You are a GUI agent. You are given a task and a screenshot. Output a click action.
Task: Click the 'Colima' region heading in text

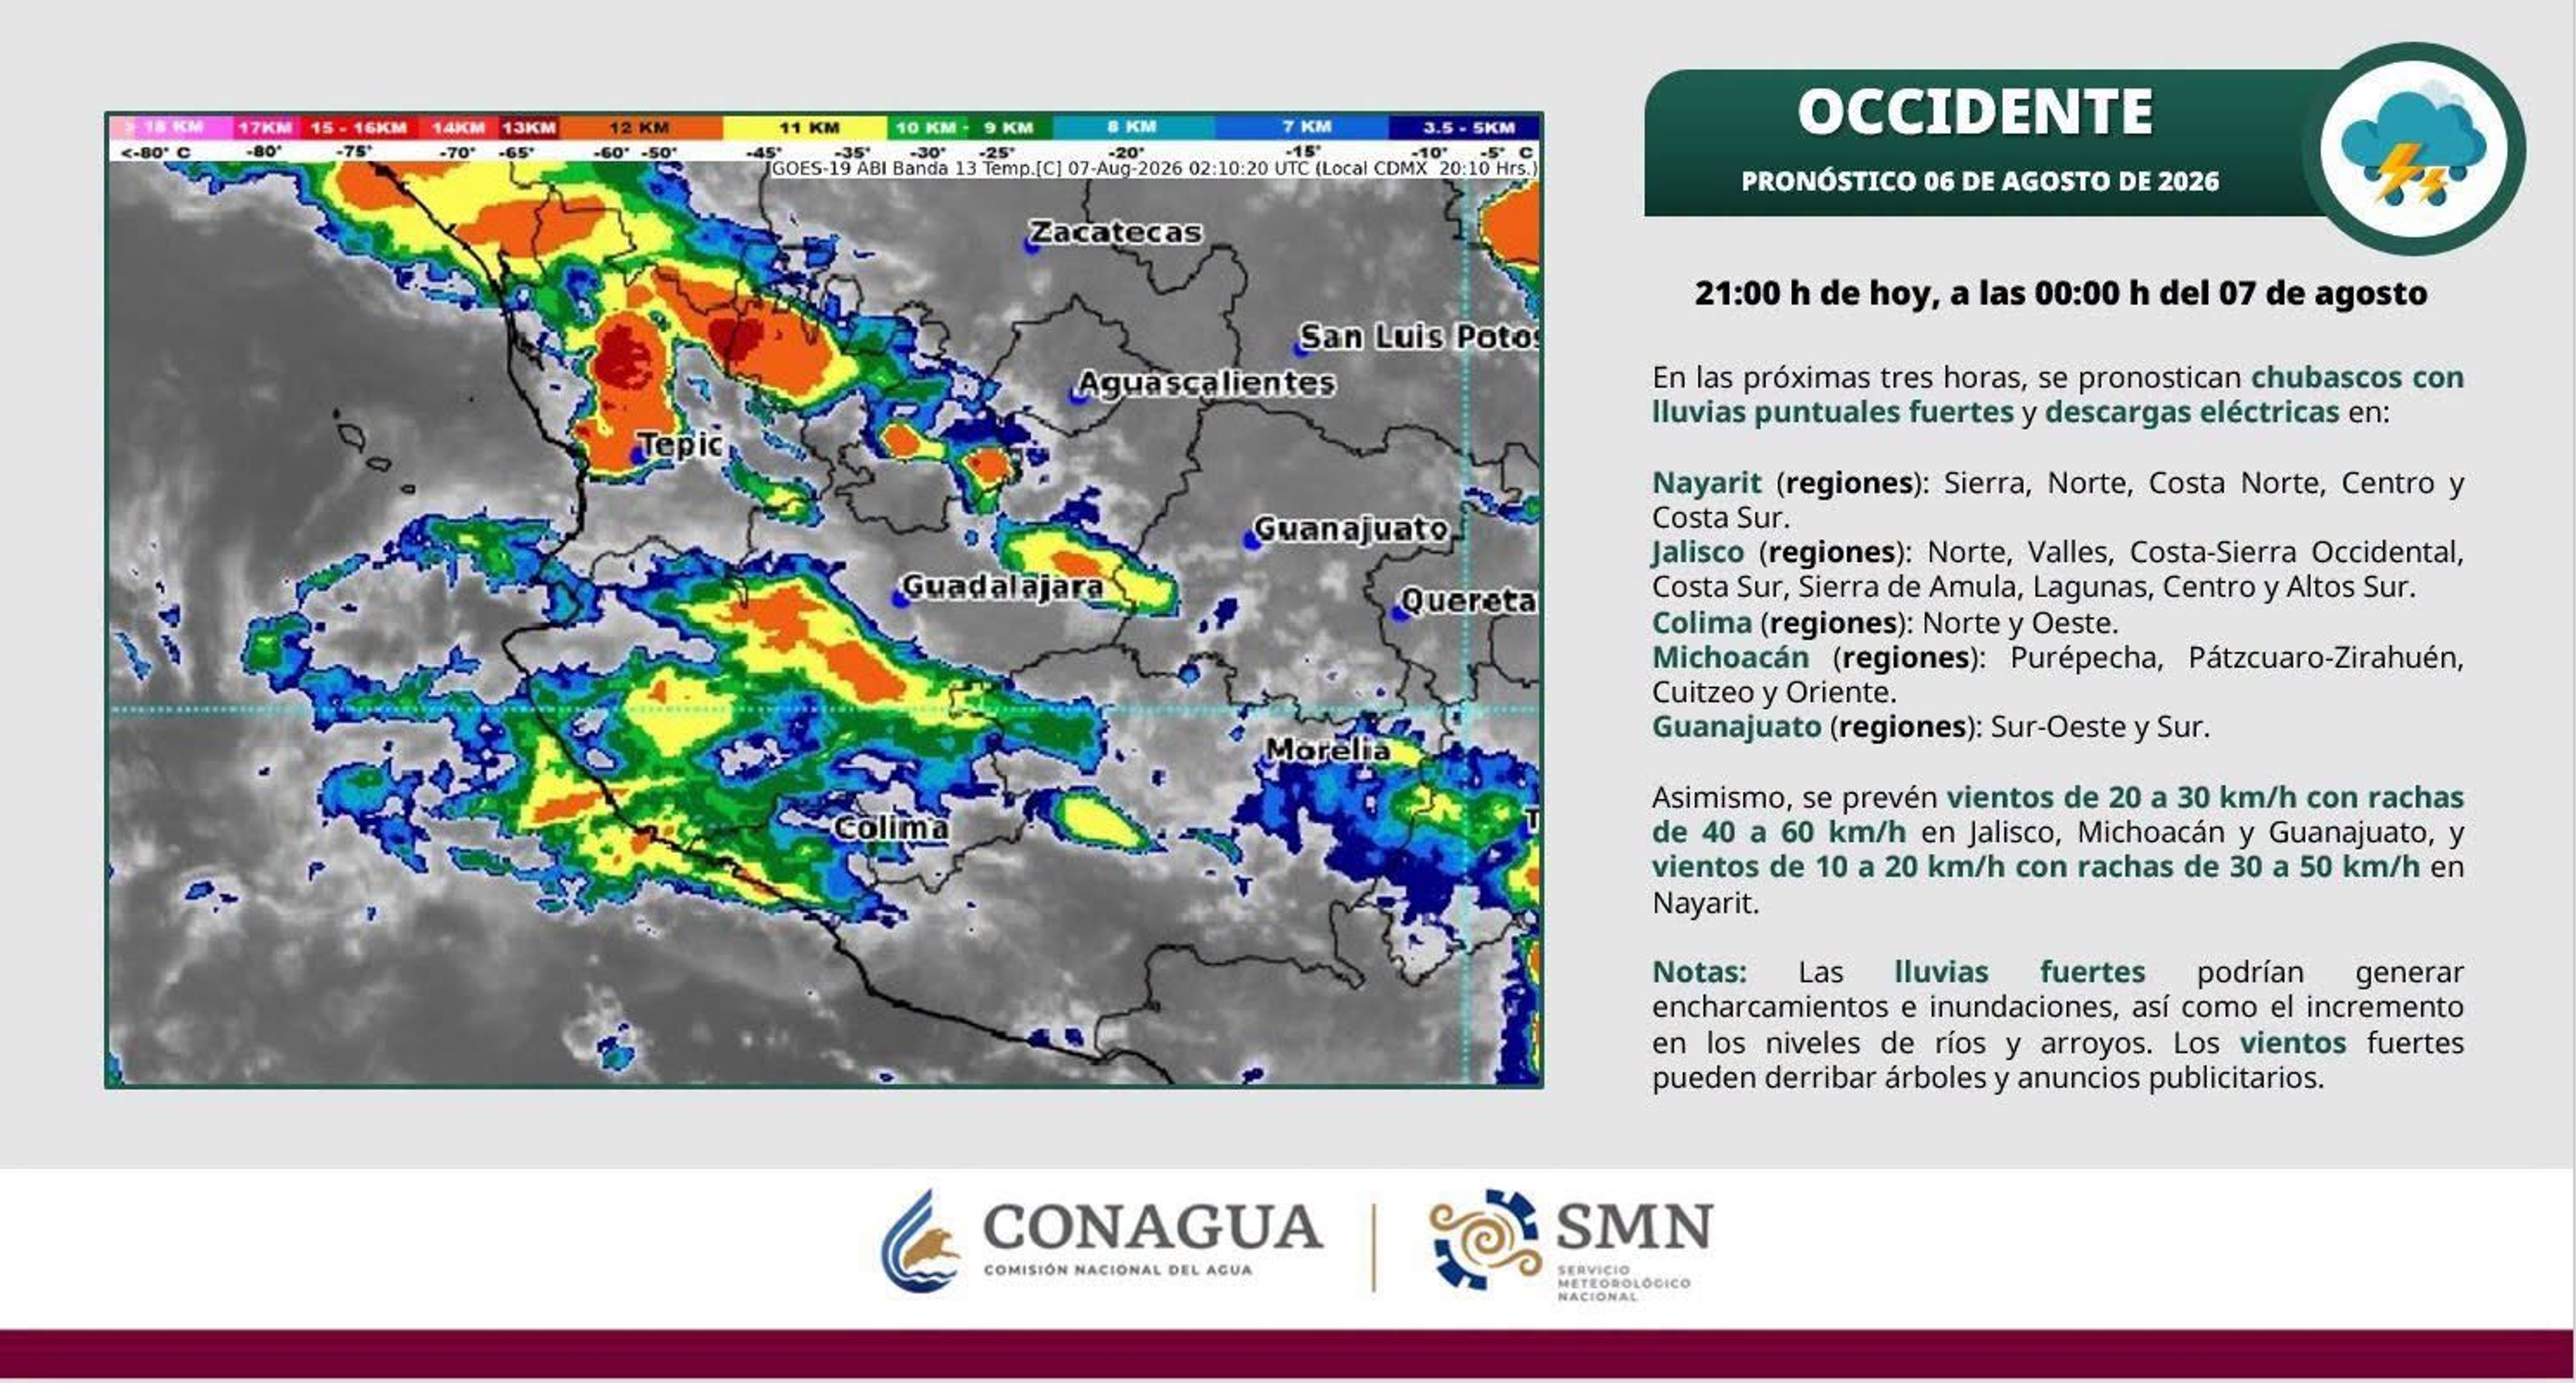click(1701, 622)
